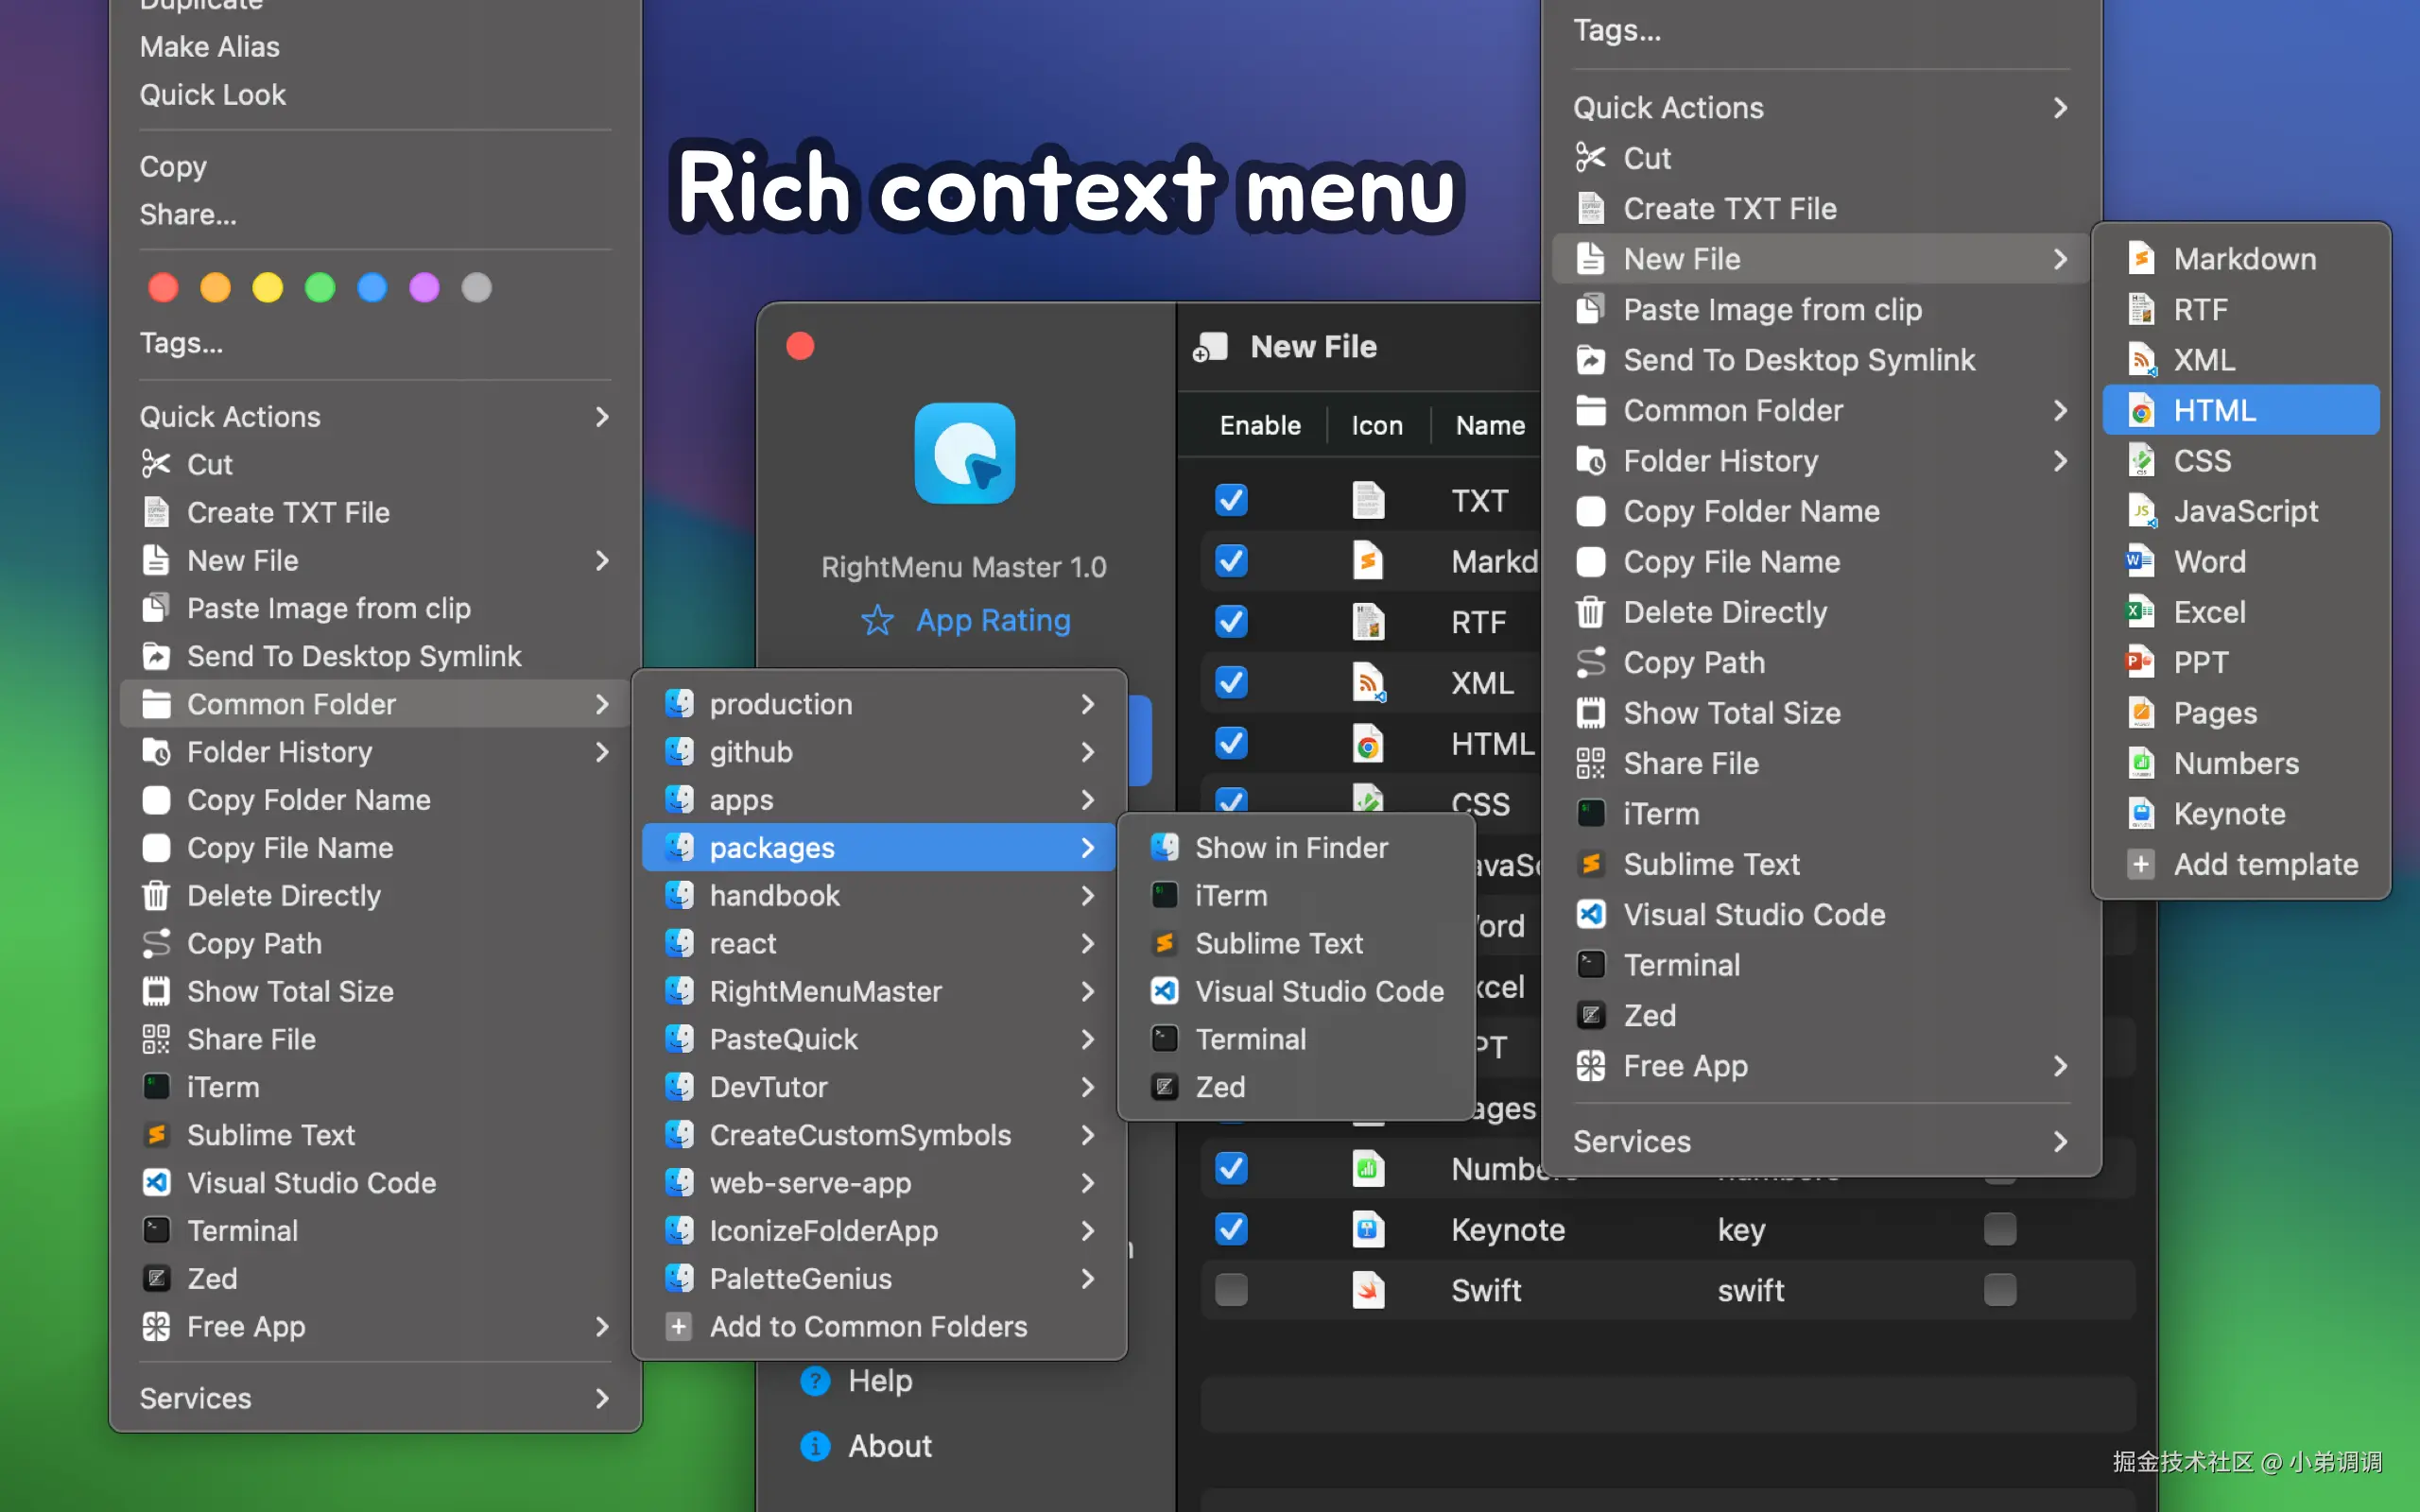Click the RightMenu Master app logo
This screenshot has height=1512, width=2420.
coord(964,453)
